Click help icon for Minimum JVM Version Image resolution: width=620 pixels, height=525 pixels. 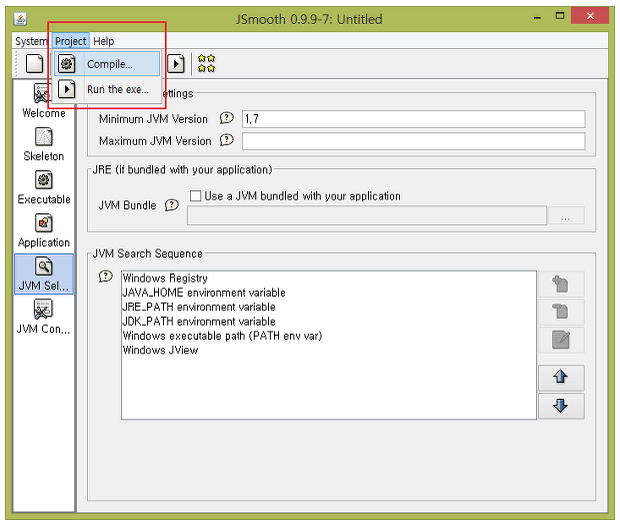pos(227,118)
